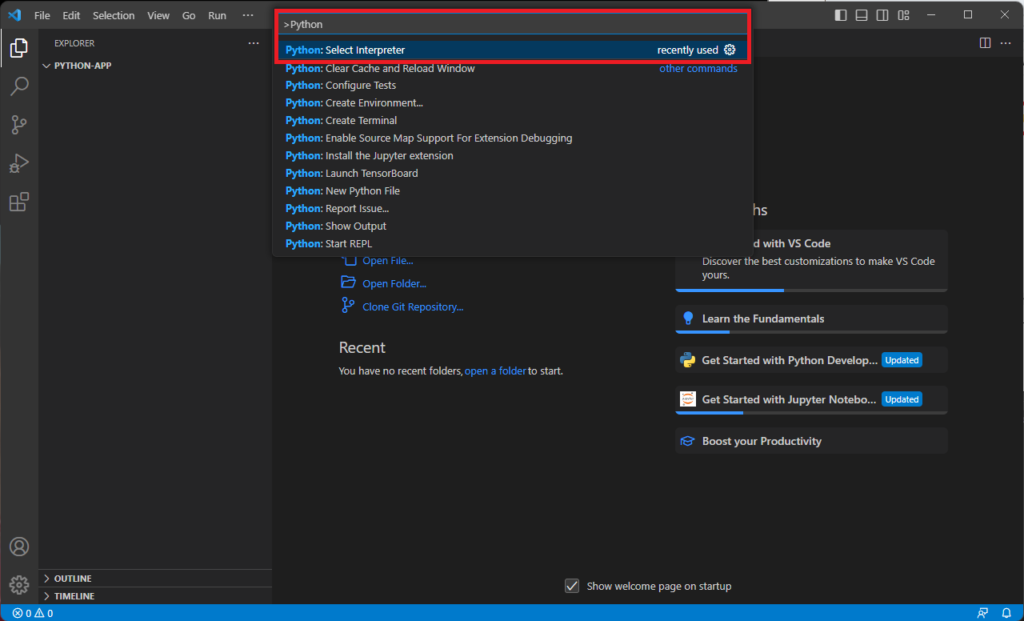Image resolution: width=1024 pixels, height=621 pixels.
Task: Choose Python: Report Issue... command
Action: tap(513, 209)
